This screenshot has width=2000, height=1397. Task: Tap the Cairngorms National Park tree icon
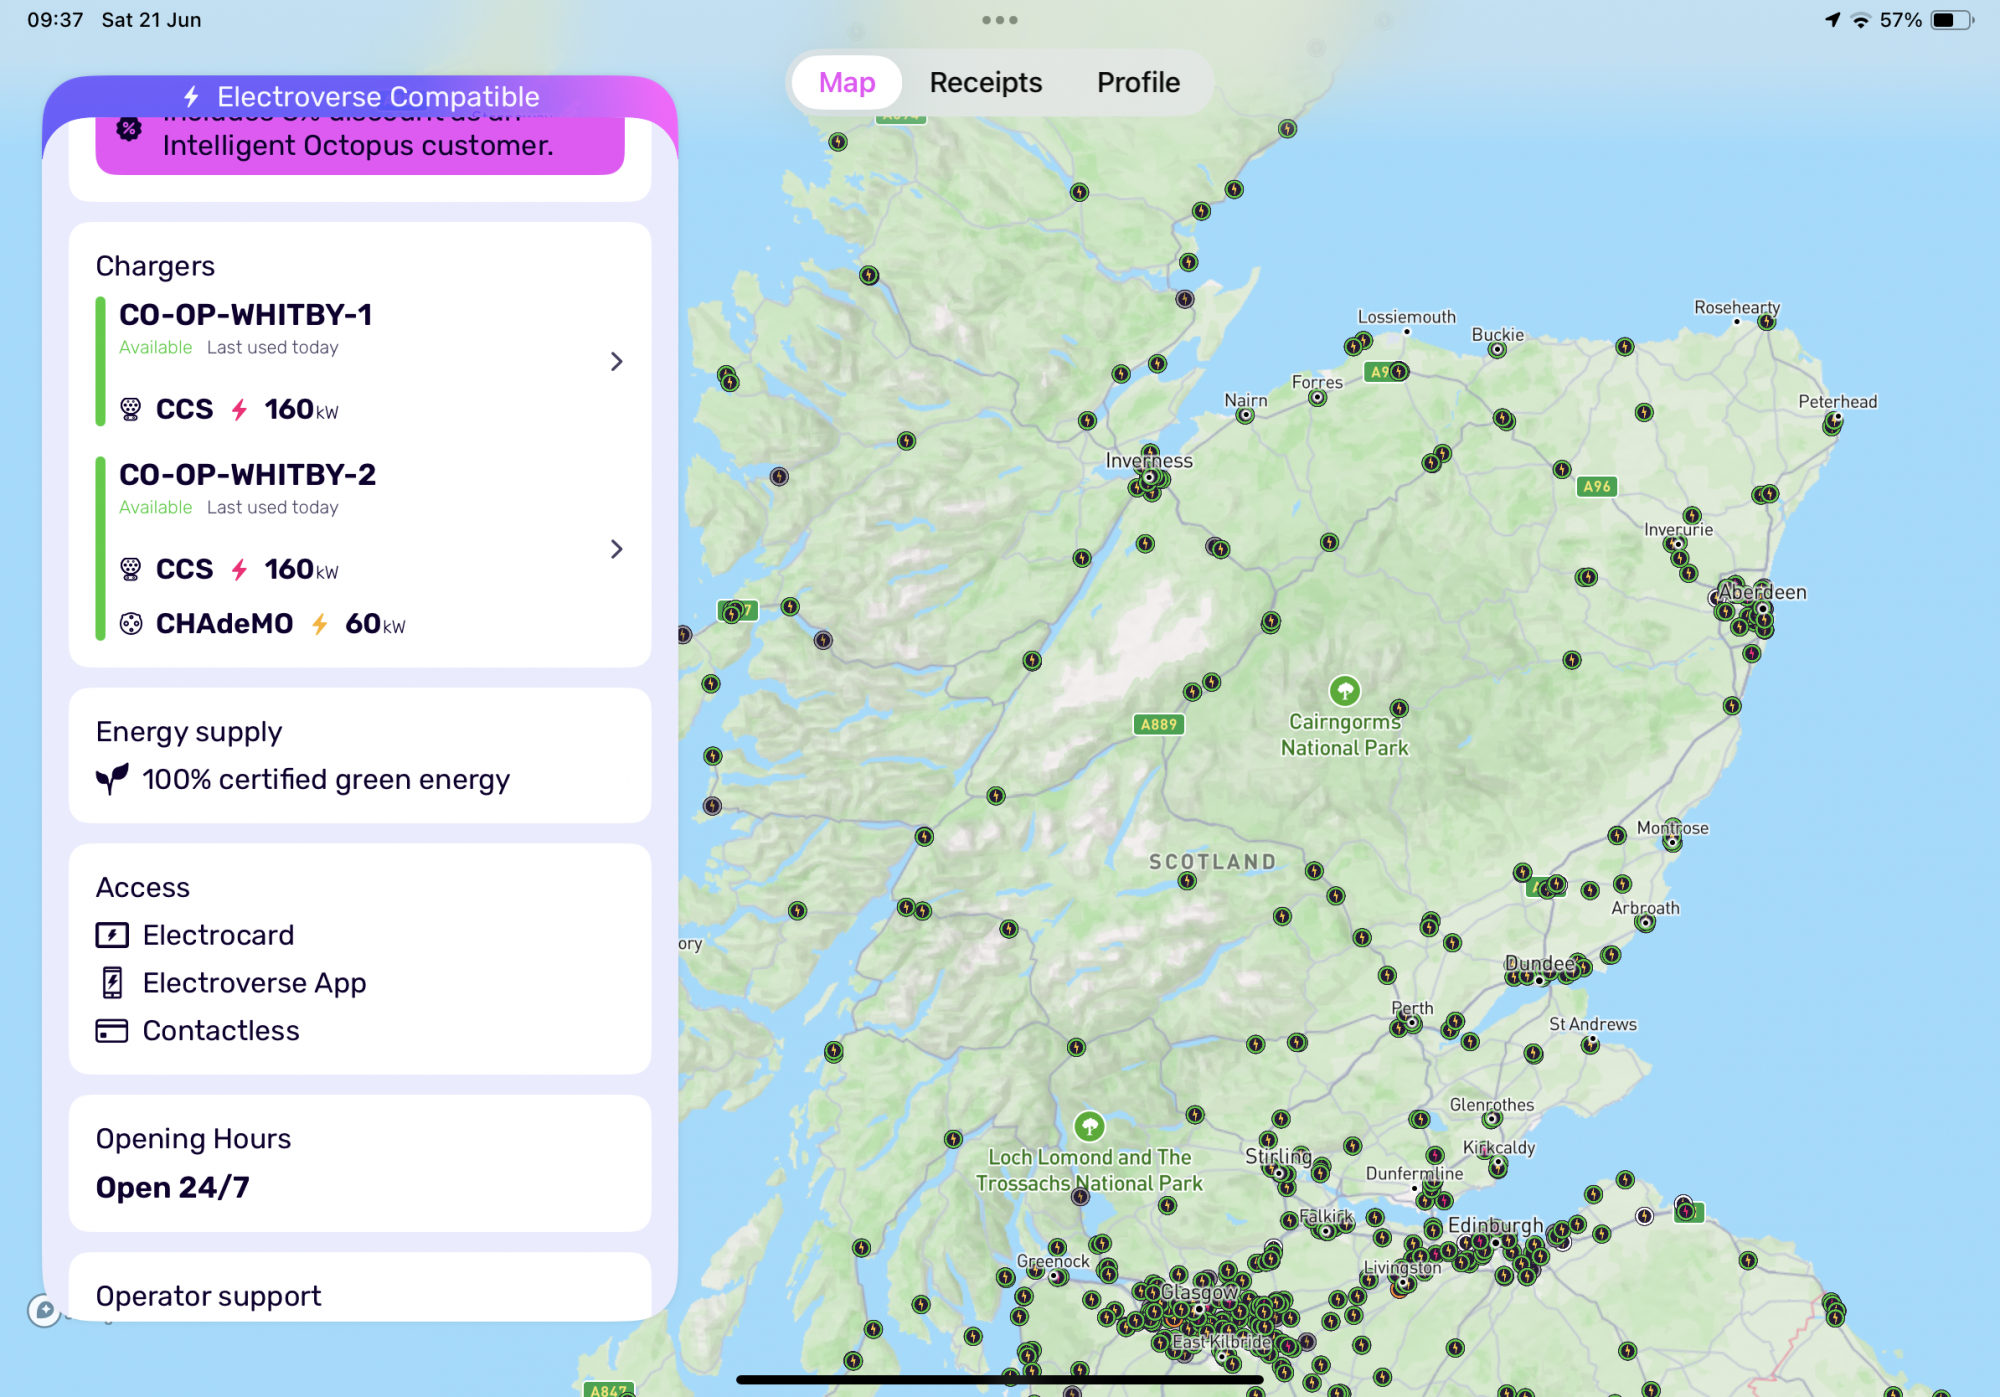1344,690
